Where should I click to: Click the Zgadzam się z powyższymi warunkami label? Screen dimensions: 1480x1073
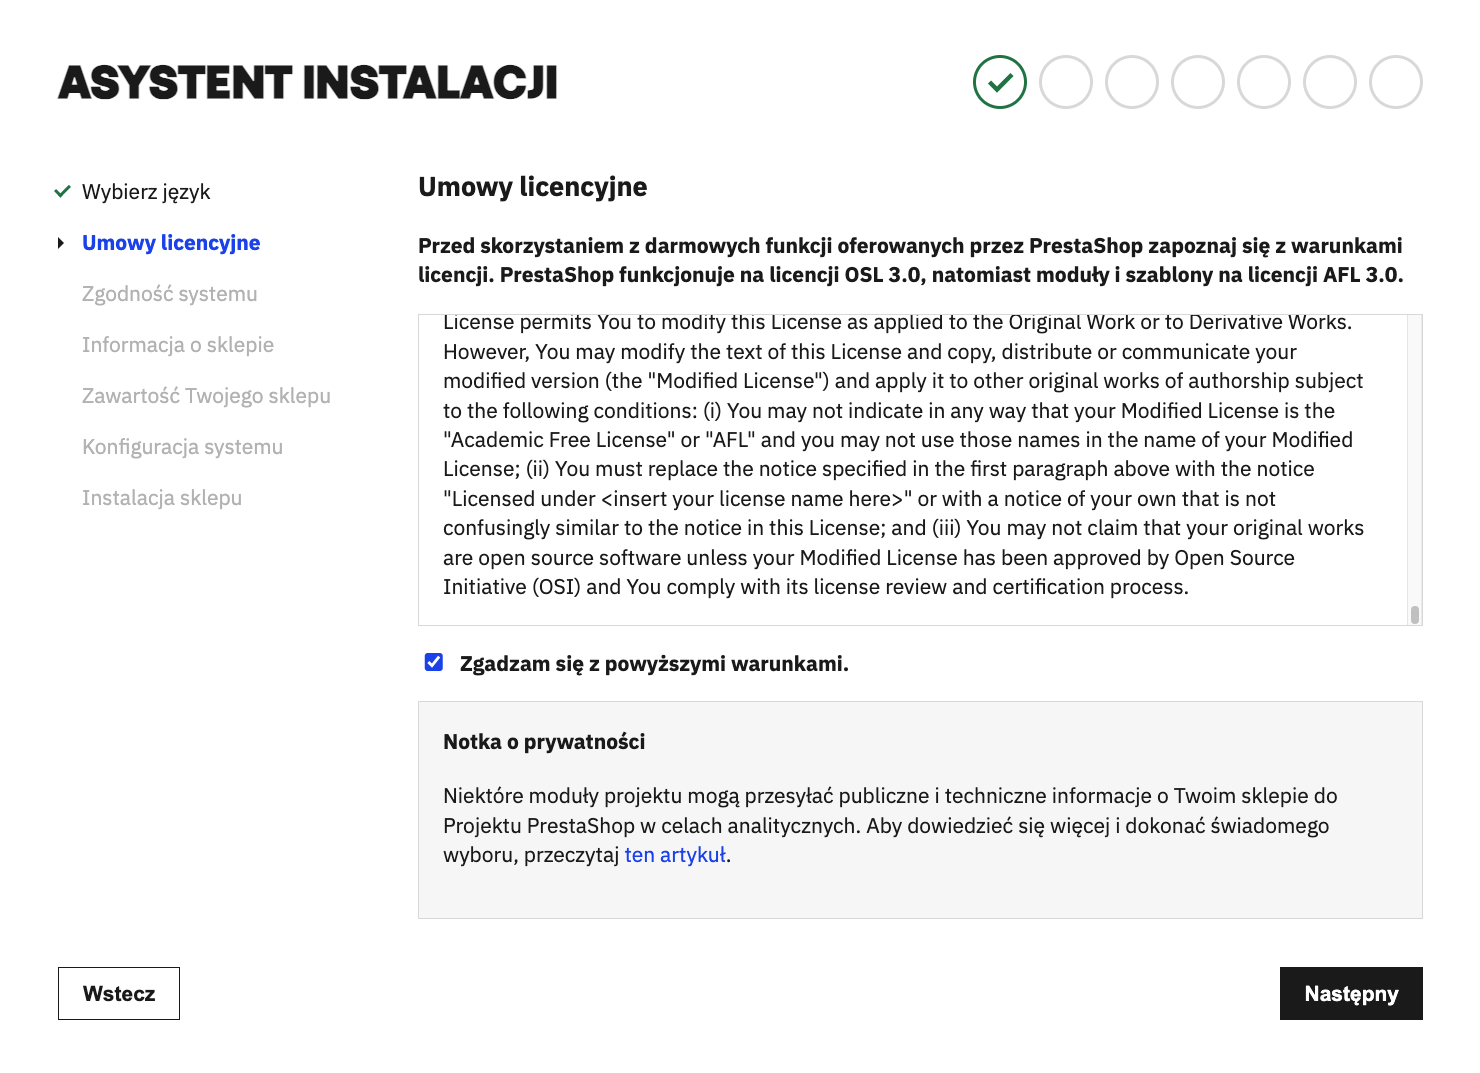tap(654, 664)
